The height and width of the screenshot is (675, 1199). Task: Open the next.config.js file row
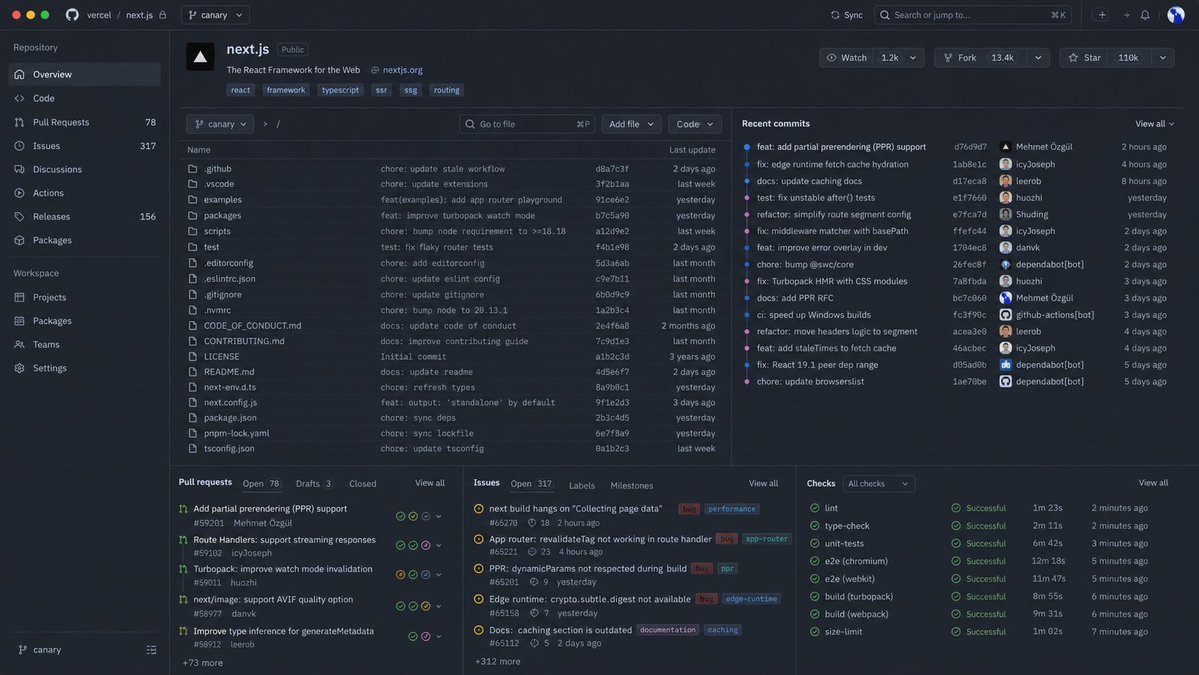coord(451,402)
